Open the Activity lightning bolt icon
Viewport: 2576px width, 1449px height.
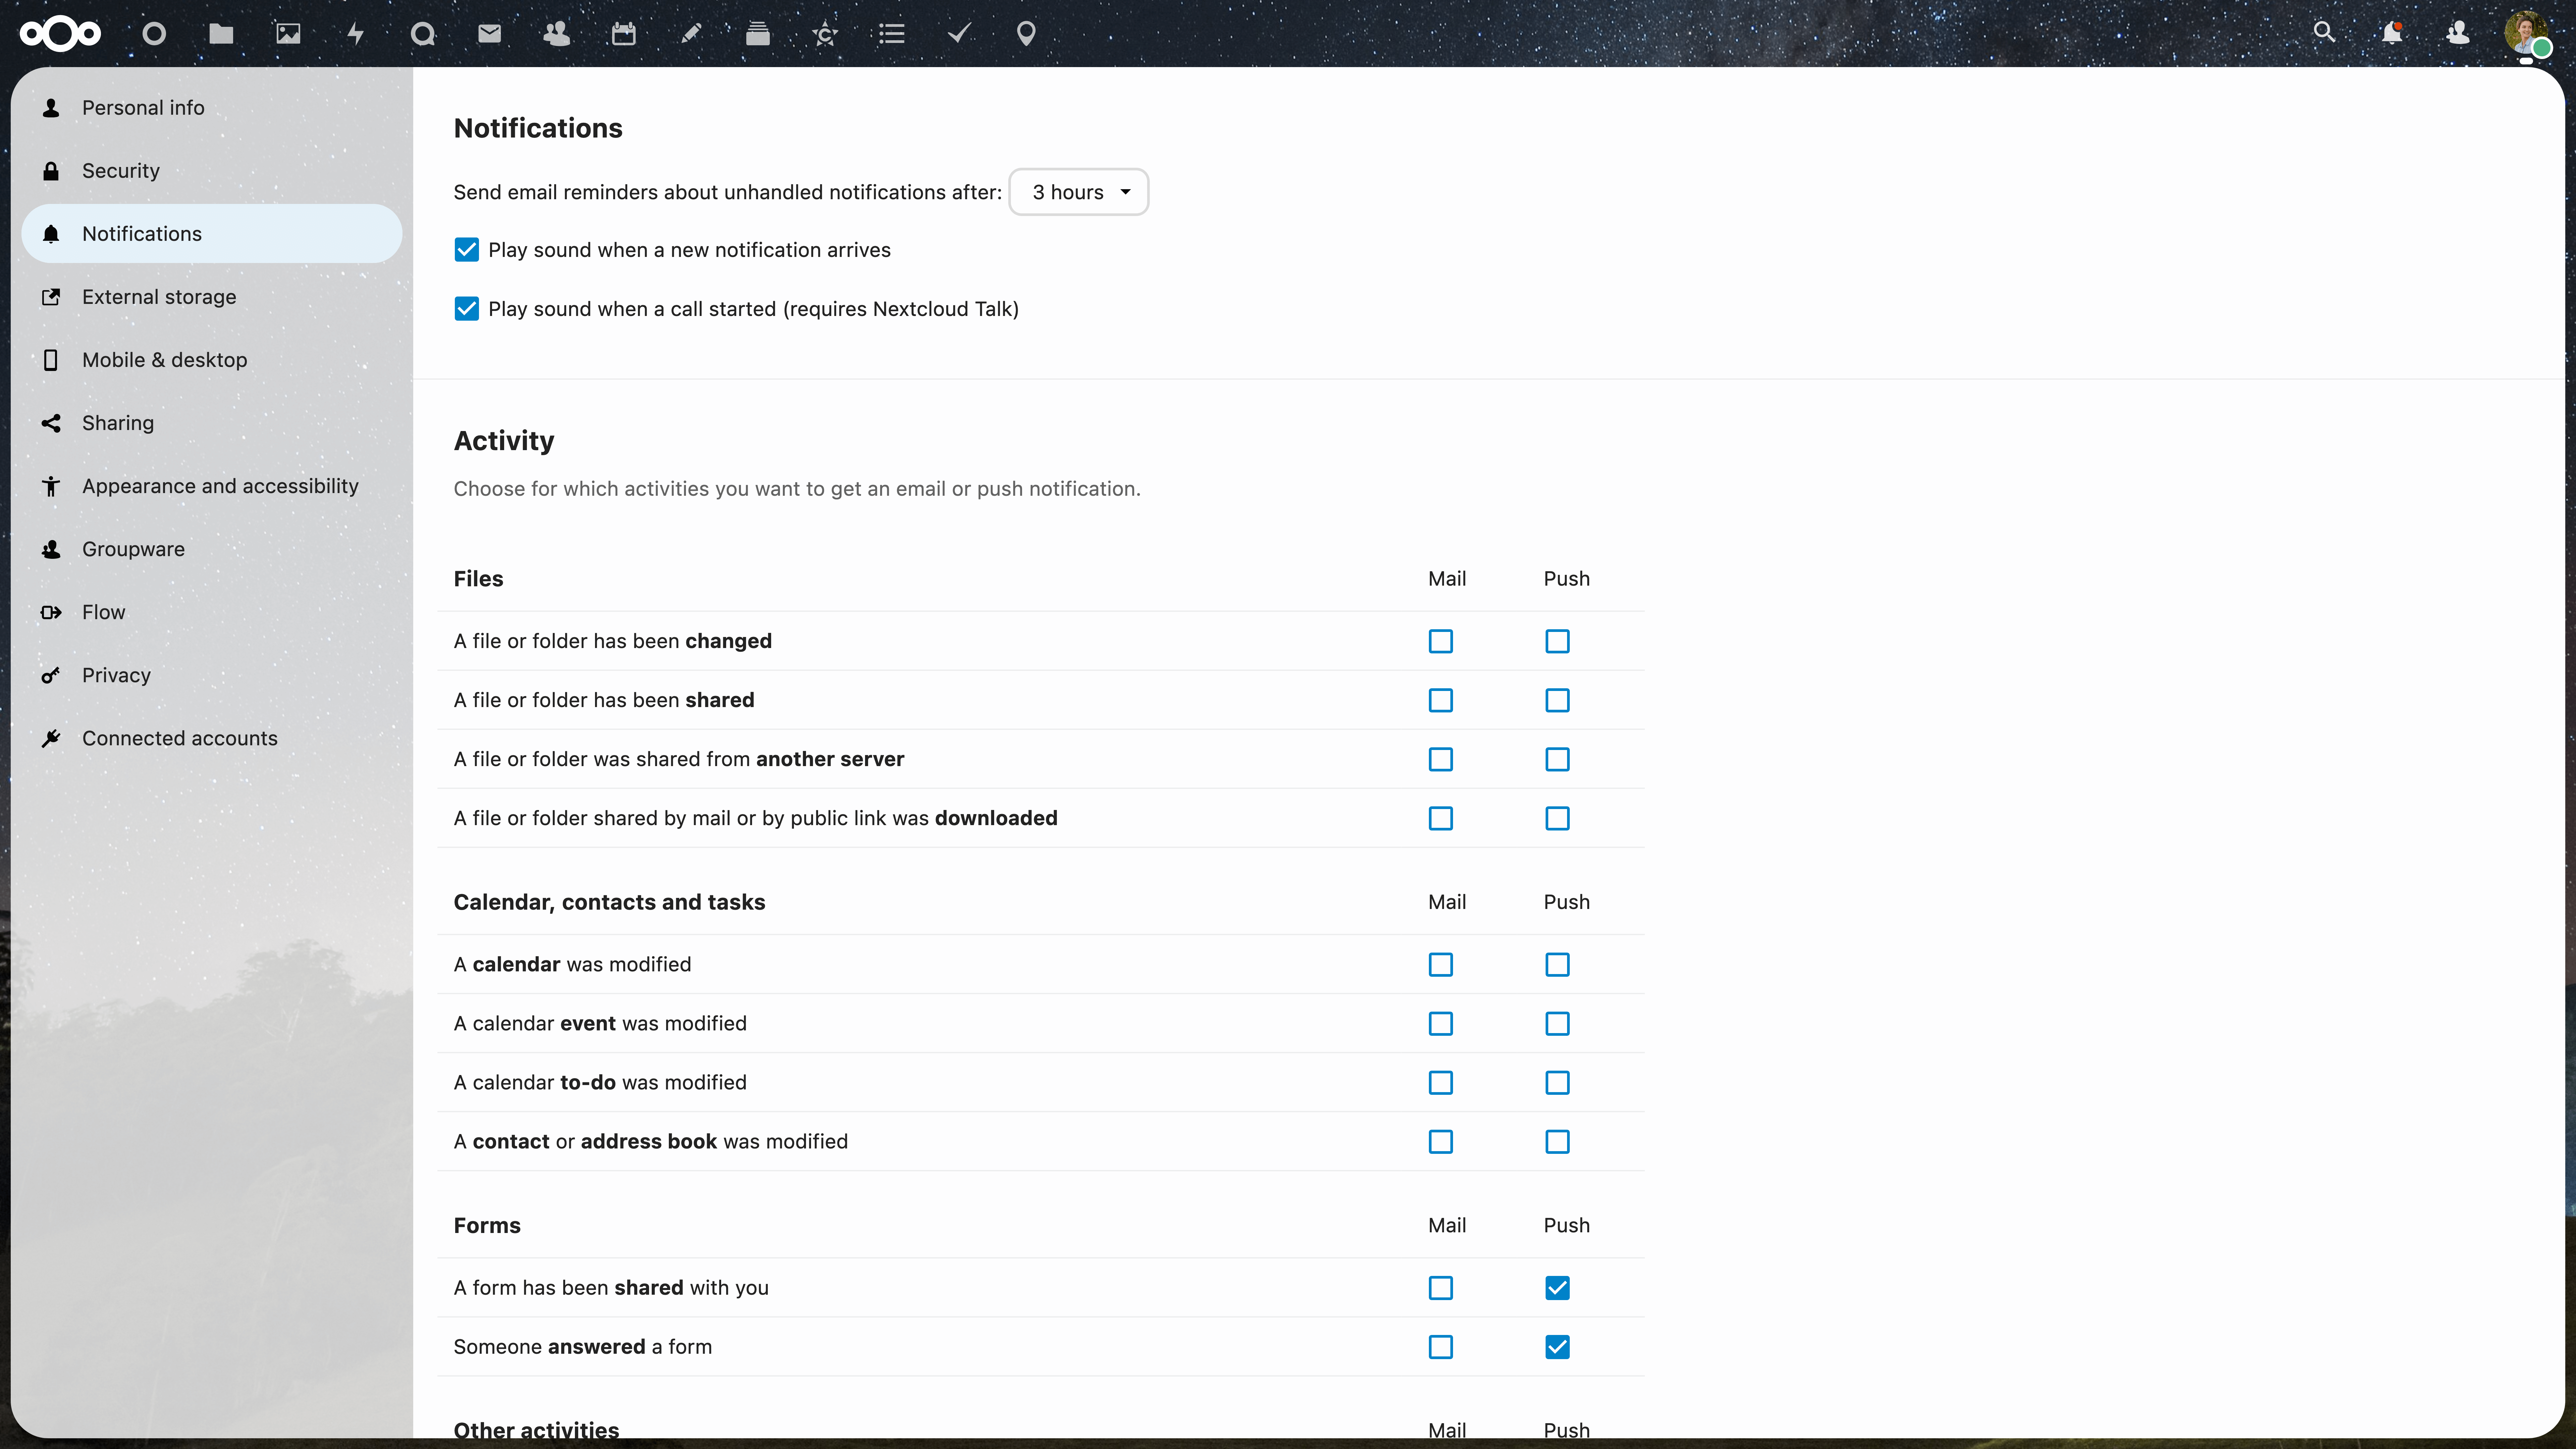[x=355, y=34]
